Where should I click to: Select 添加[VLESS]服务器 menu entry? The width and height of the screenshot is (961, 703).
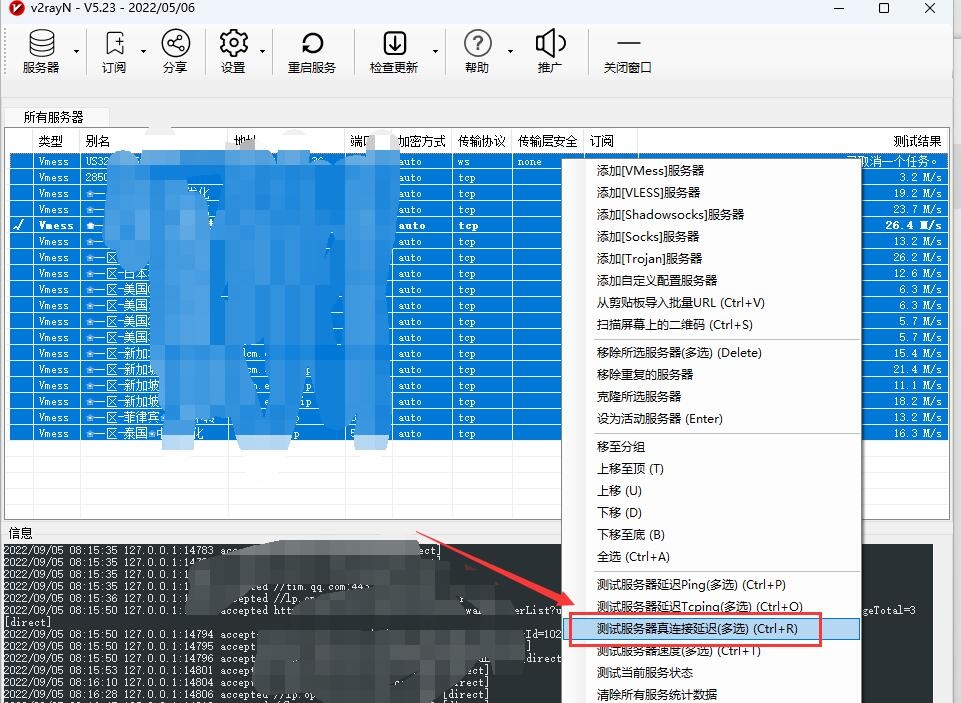648,192
